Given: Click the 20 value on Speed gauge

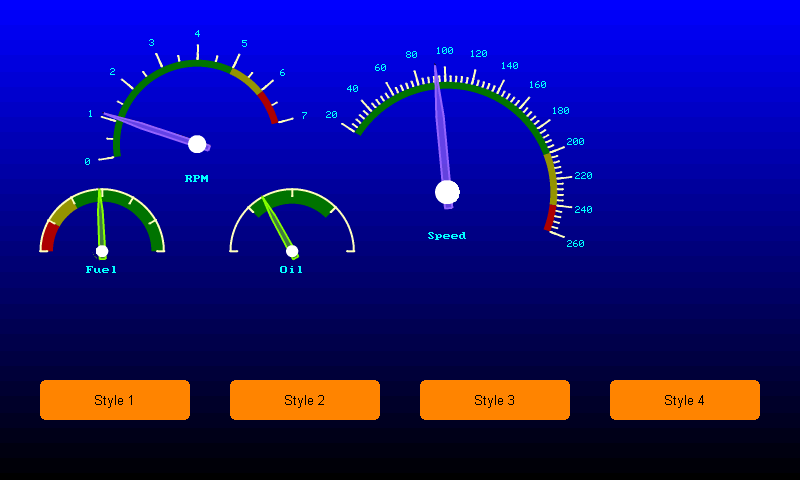Looking at the screenshot, I should tap(332, 115).
